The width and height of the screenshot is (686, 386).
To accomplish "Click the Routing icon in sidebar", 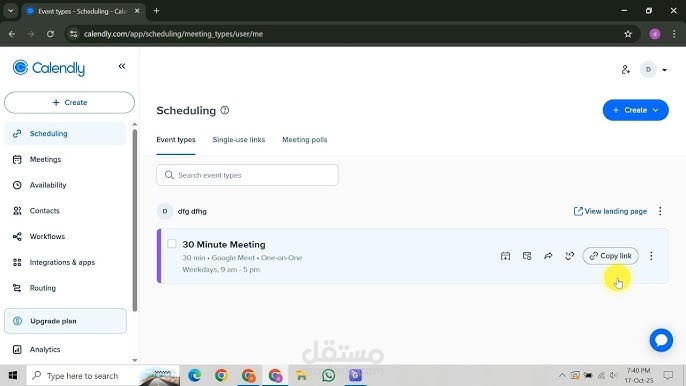I will 17,288.
